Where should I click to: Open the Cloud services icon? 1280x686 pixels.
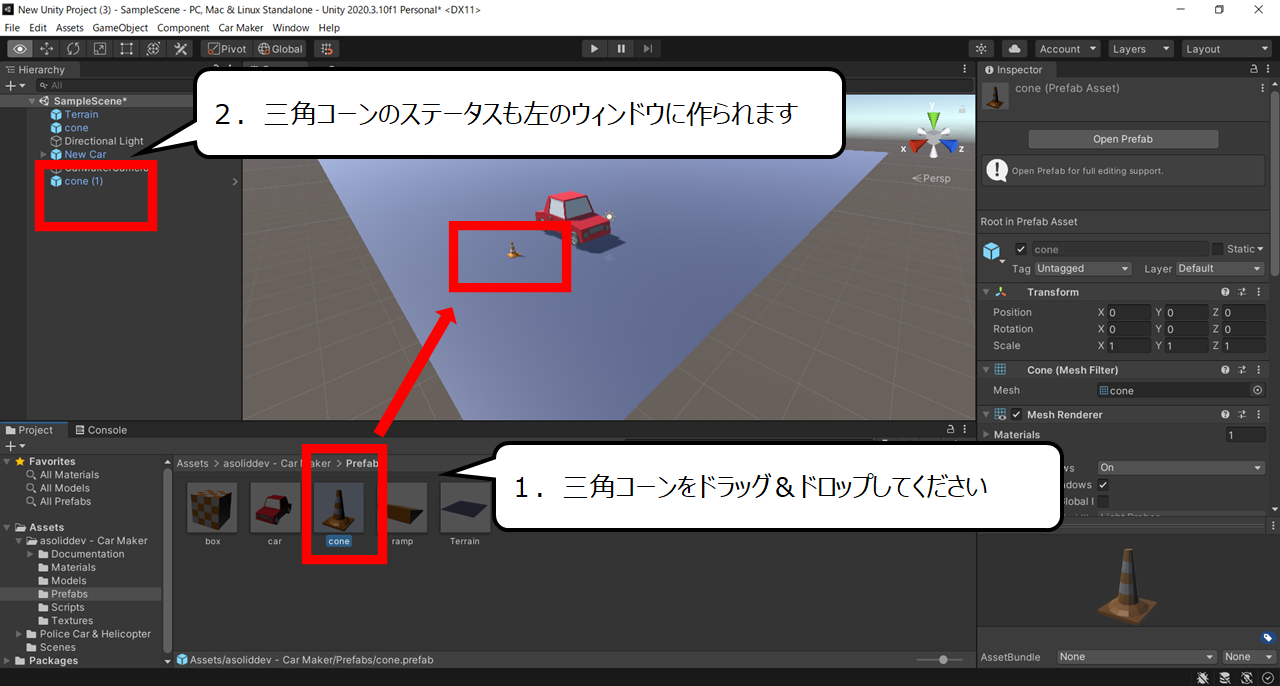click(1015, 49)
